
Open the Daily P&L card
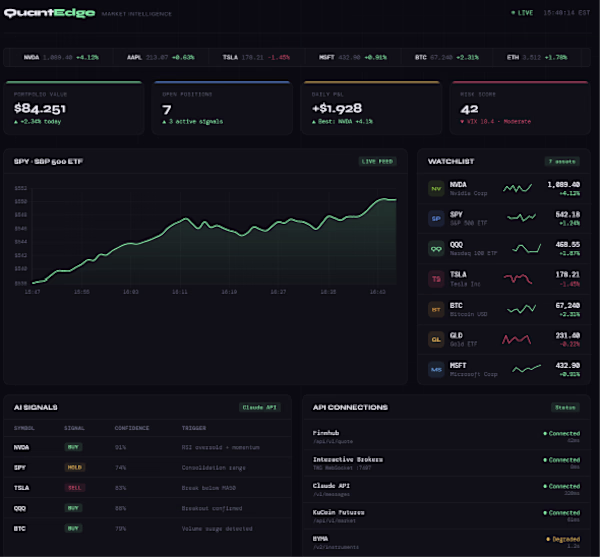pyautogui.click(x=371, y=108)
